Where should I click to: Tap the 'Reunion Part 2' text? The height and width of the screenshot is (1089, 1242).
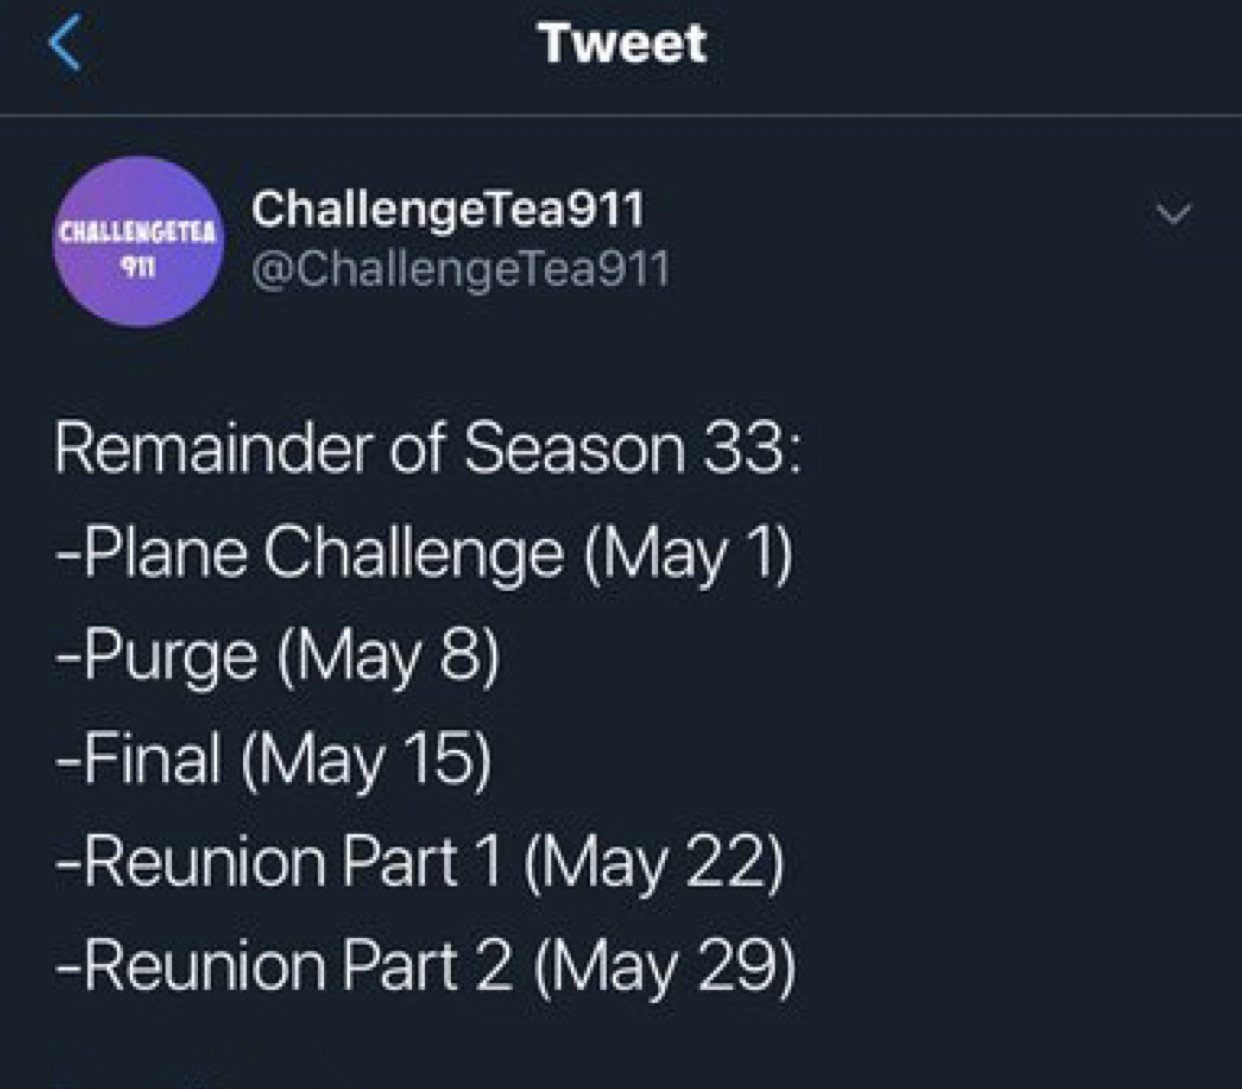(x=299, y=965)
